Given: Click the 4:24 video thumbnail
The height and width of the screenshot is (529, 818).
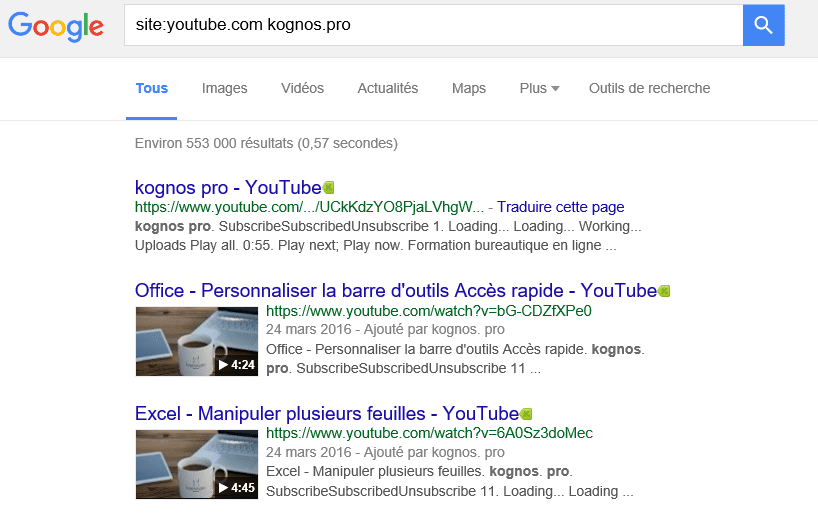Looking at the screenshot, I should pos(197,341).
